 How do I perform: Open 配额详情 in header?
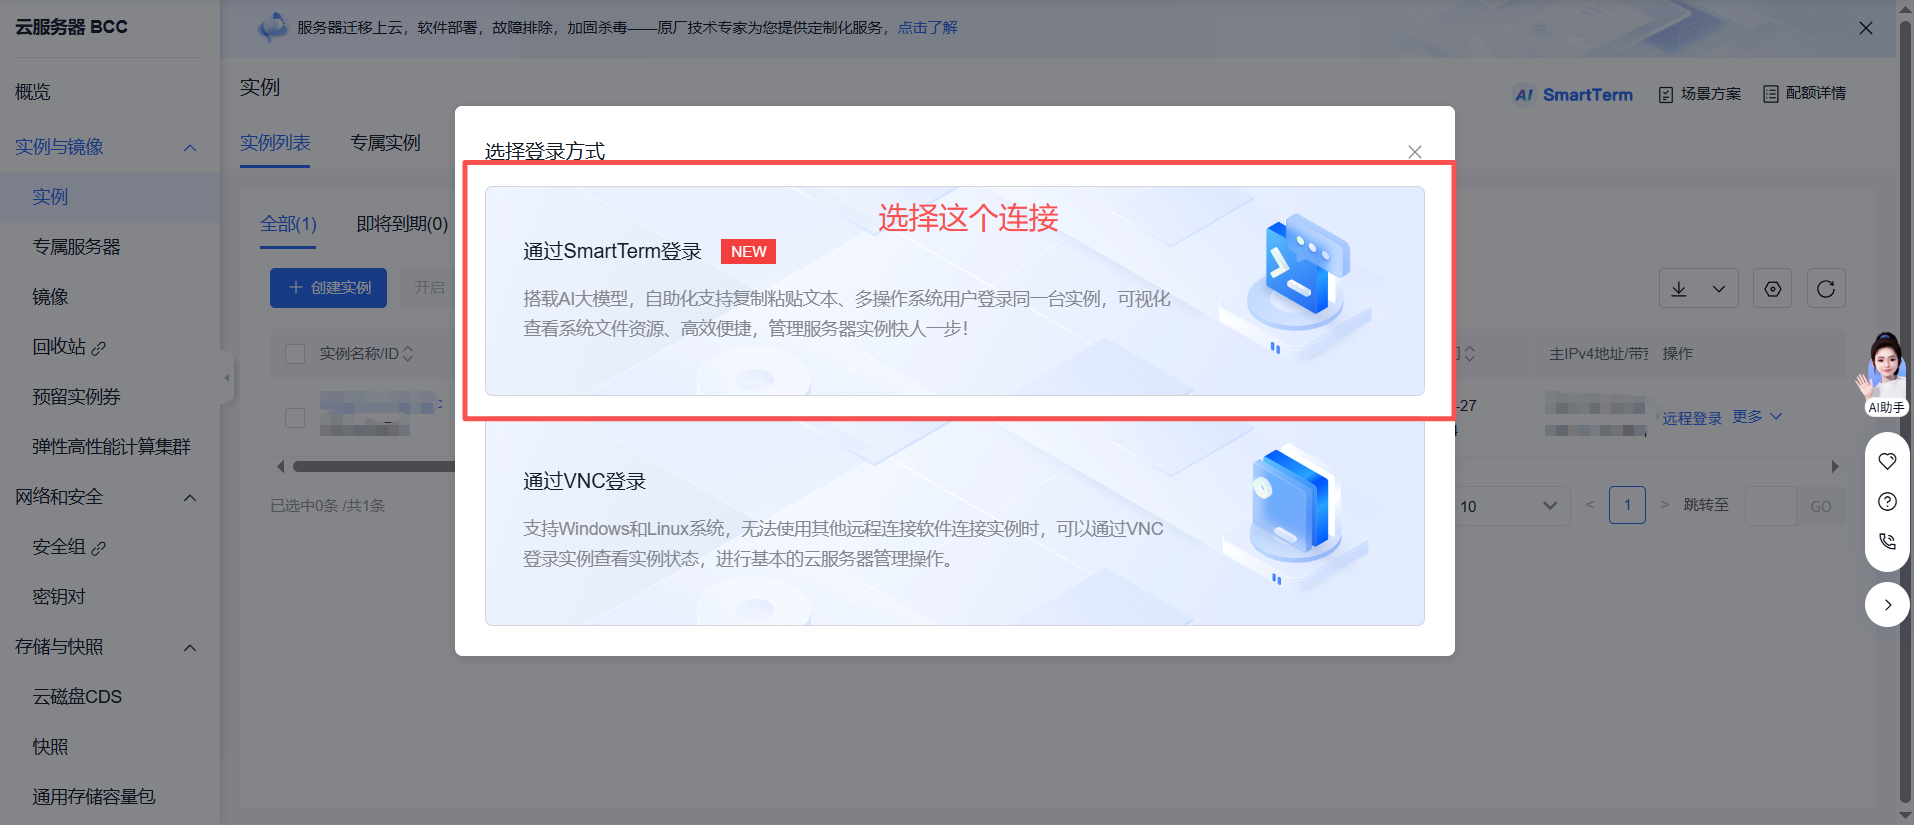pos(1805,93)
